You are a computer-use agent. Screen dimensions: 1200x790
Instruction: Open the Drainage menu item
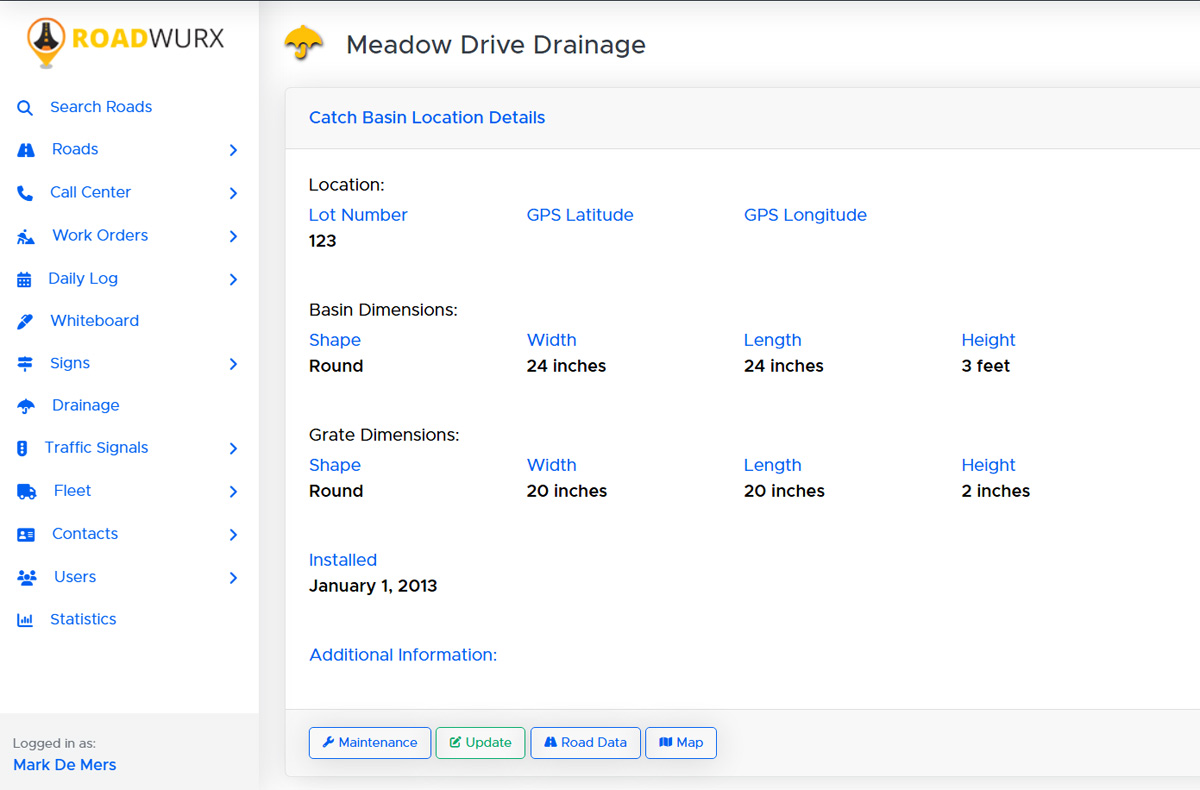tap(85, 405)
